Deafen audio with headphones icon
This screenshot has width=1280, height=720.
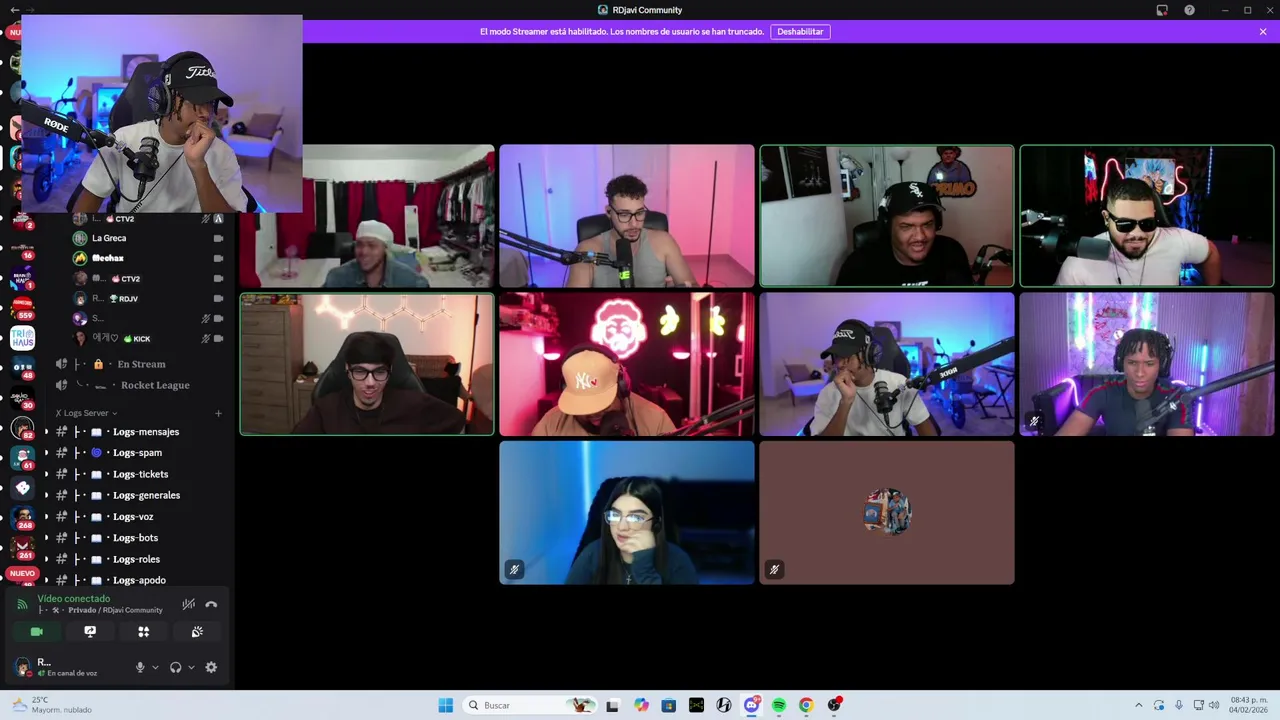pyautogui.click(x=176, y=667)
